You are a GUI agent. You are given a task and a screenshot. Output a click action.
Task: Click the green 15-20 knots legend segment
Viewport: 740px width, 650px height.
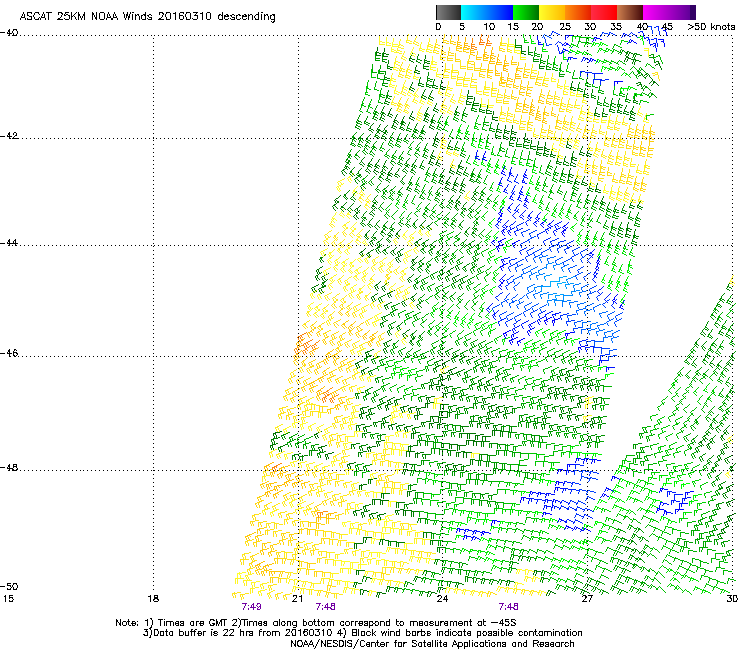click(x=526, y=12)
